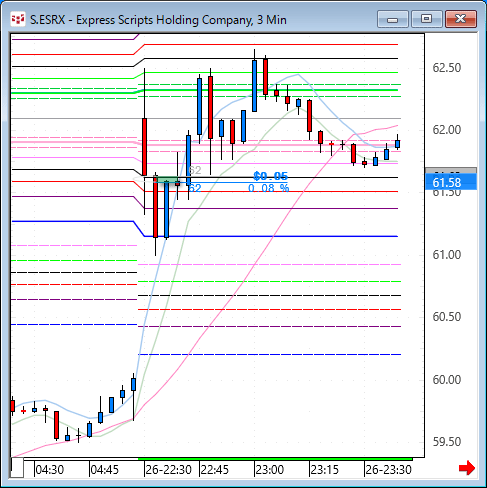
Task: Click the $0.05 profit label on chart
Action: coord(270,176)
